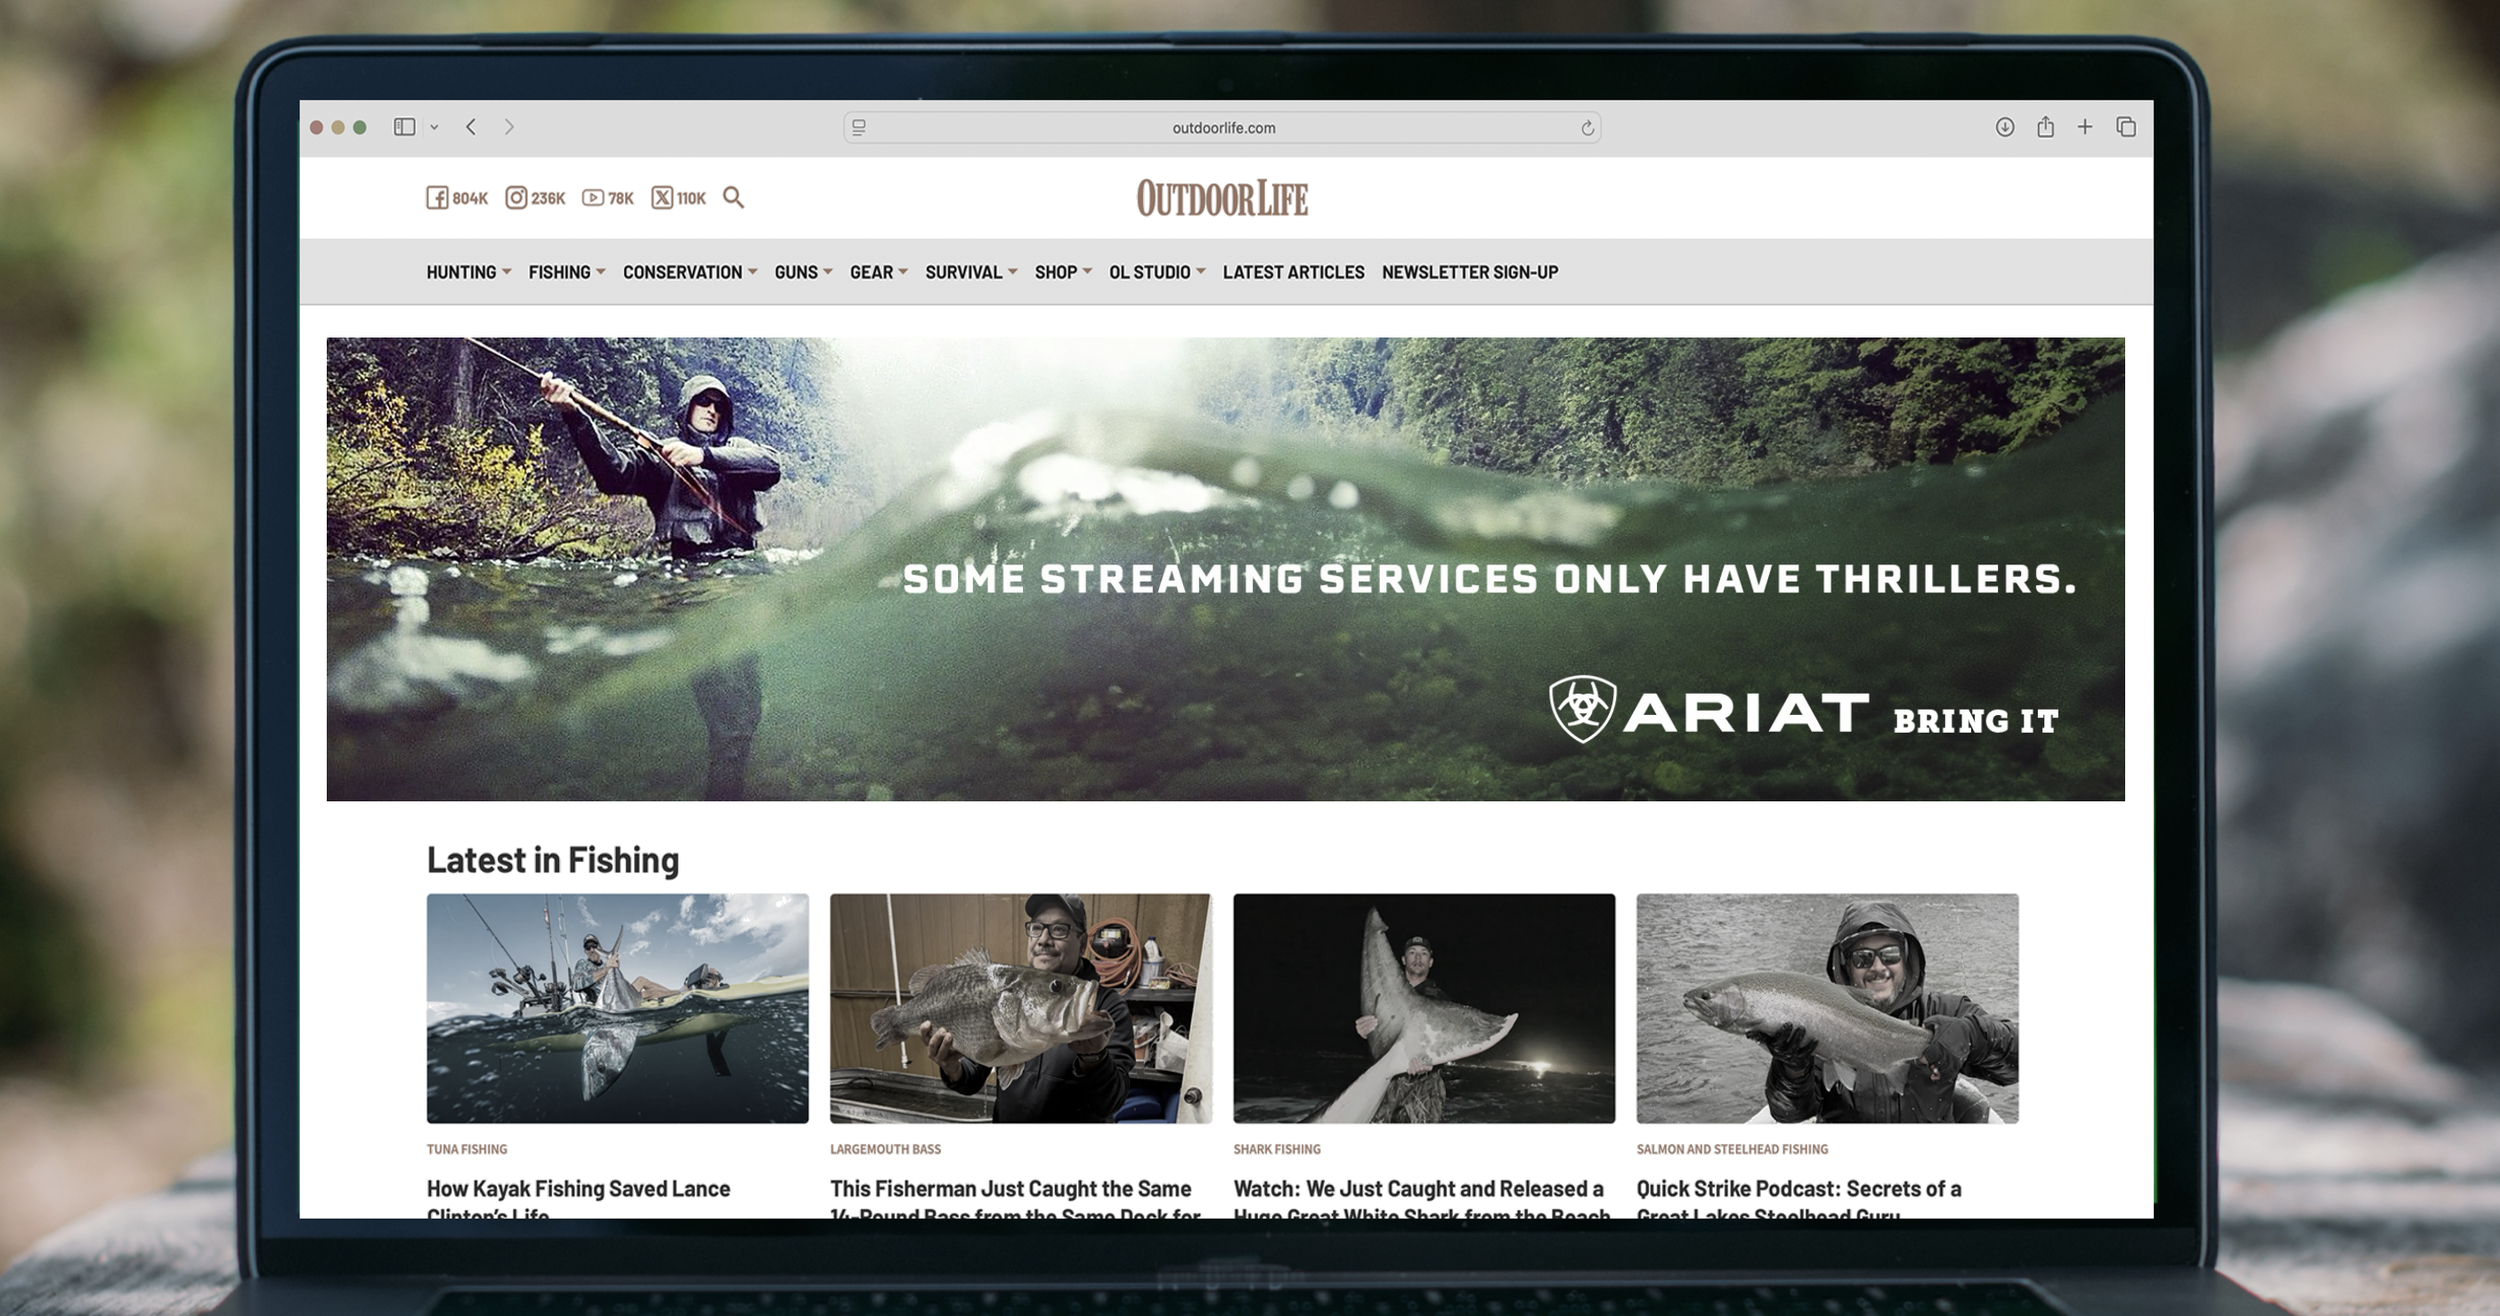2500x1316 pixels.
Task: Reload the page in address bar
Action: [1587, 128]
